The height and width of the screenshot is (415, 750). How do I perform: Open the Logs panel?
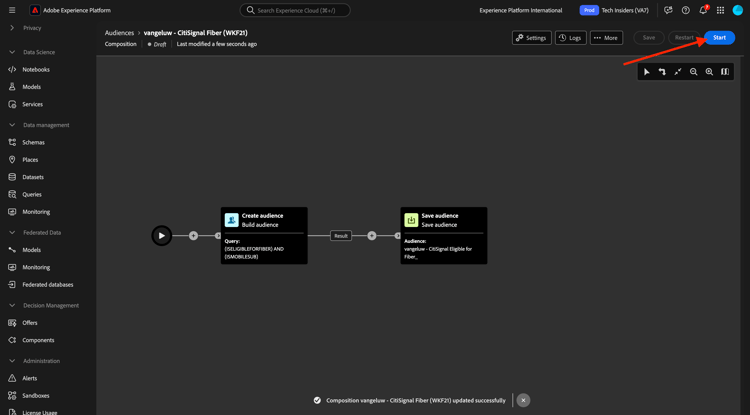tap(571, 38)
